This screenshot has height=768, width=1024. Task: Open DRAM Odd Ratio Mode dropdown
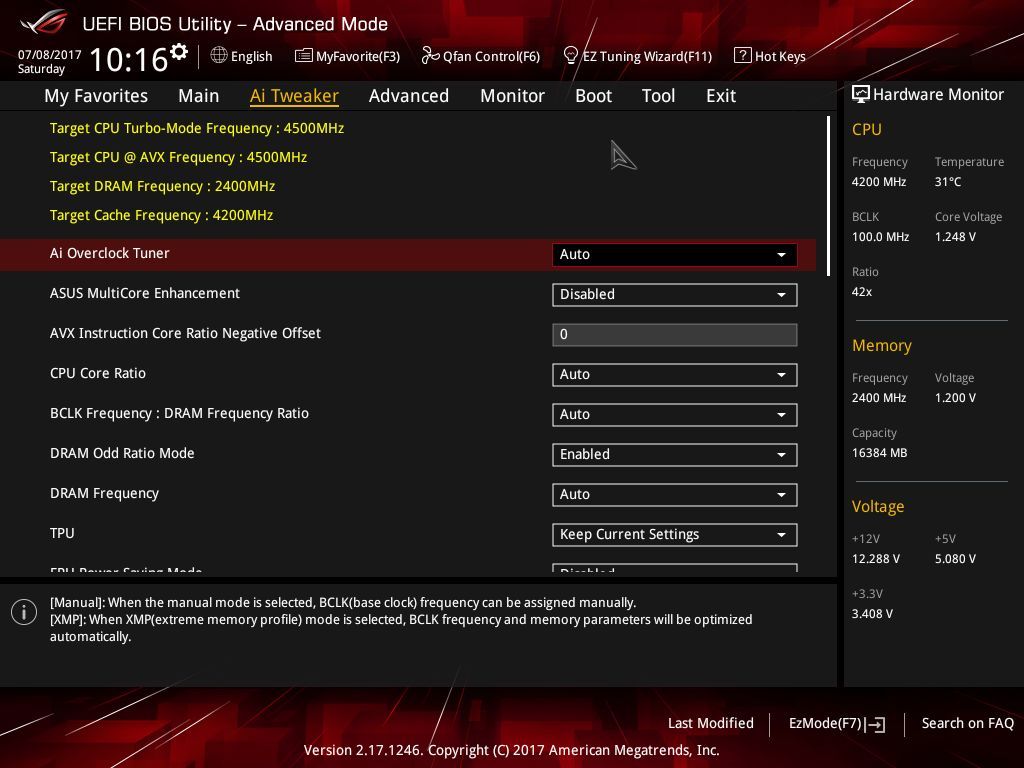pyautogui.click(x=675, y=455)
